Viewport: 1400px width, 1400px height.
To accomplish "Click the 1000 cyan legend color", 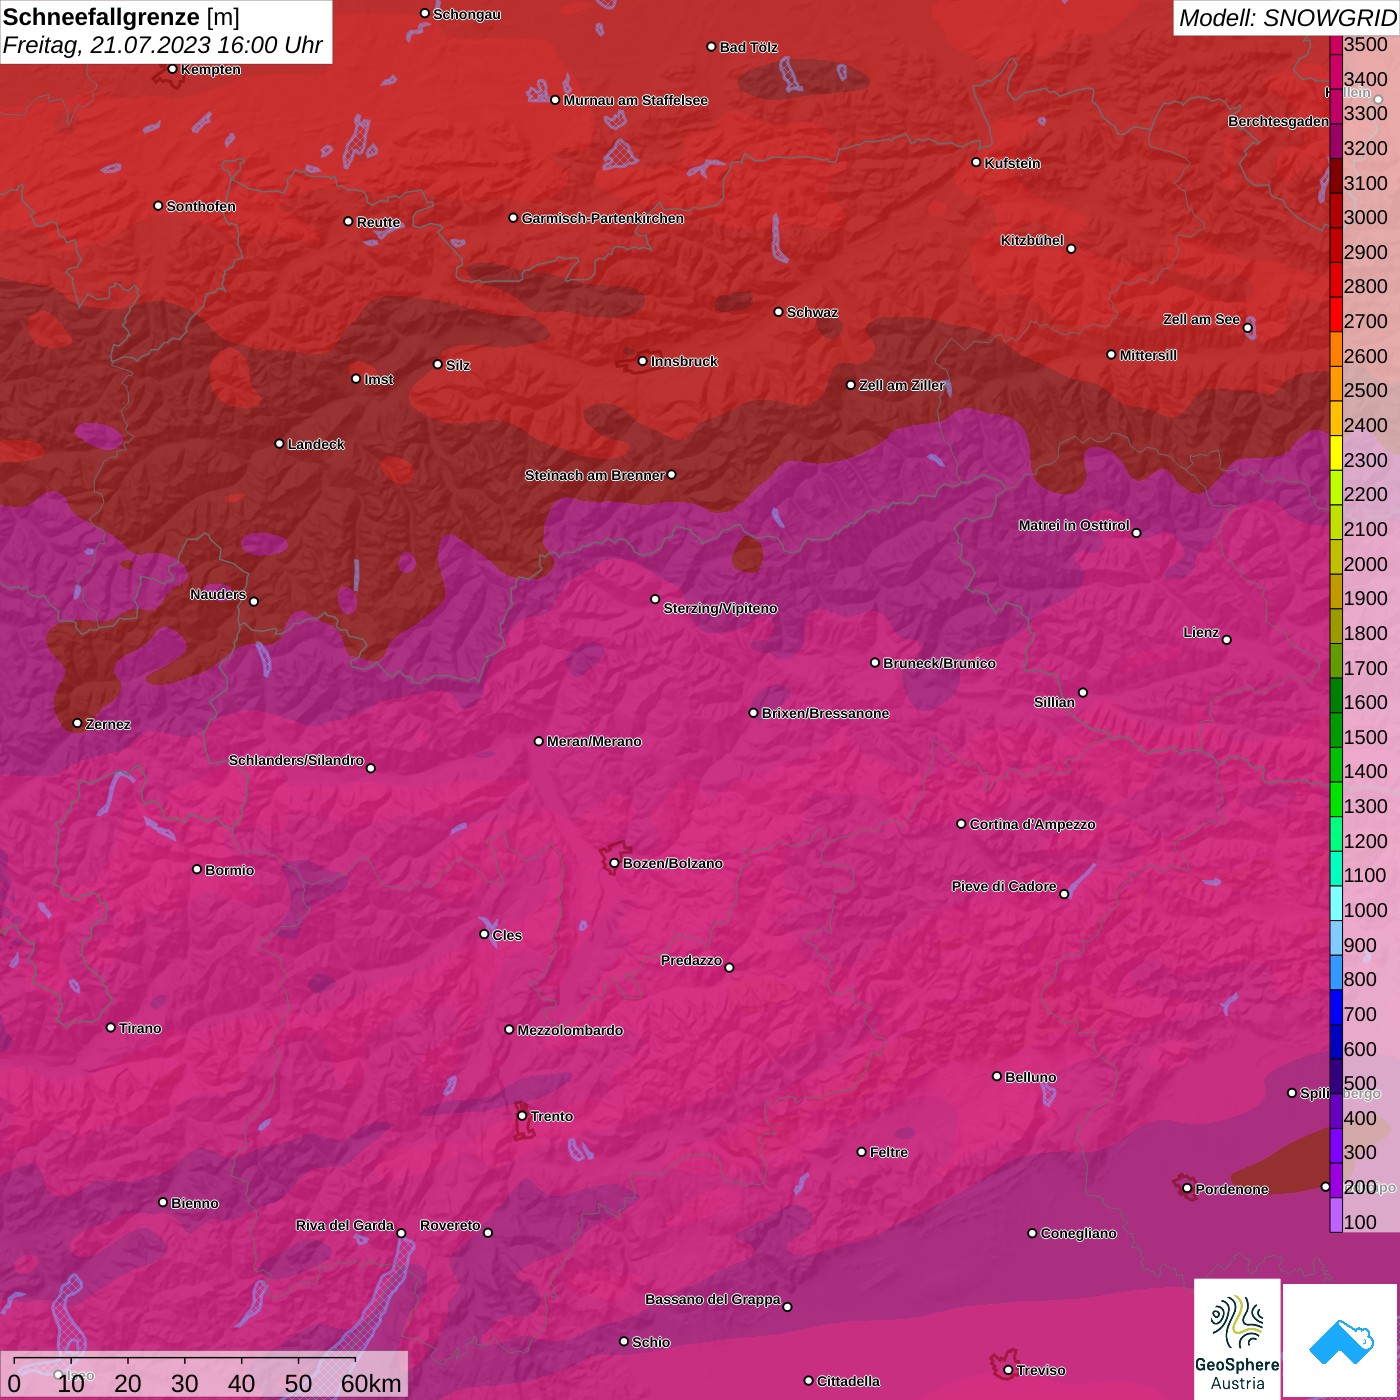I will (1336, 903).
